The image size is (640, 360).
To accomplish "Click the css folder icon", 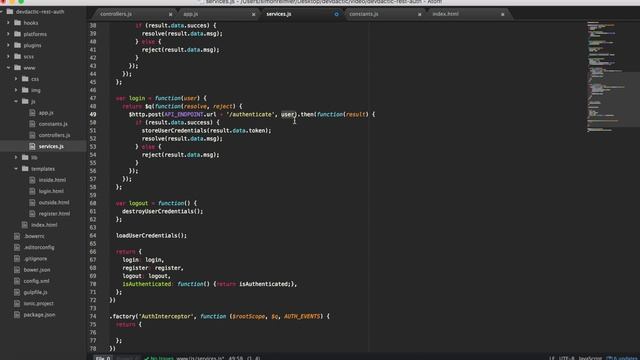I will (25, 79).
